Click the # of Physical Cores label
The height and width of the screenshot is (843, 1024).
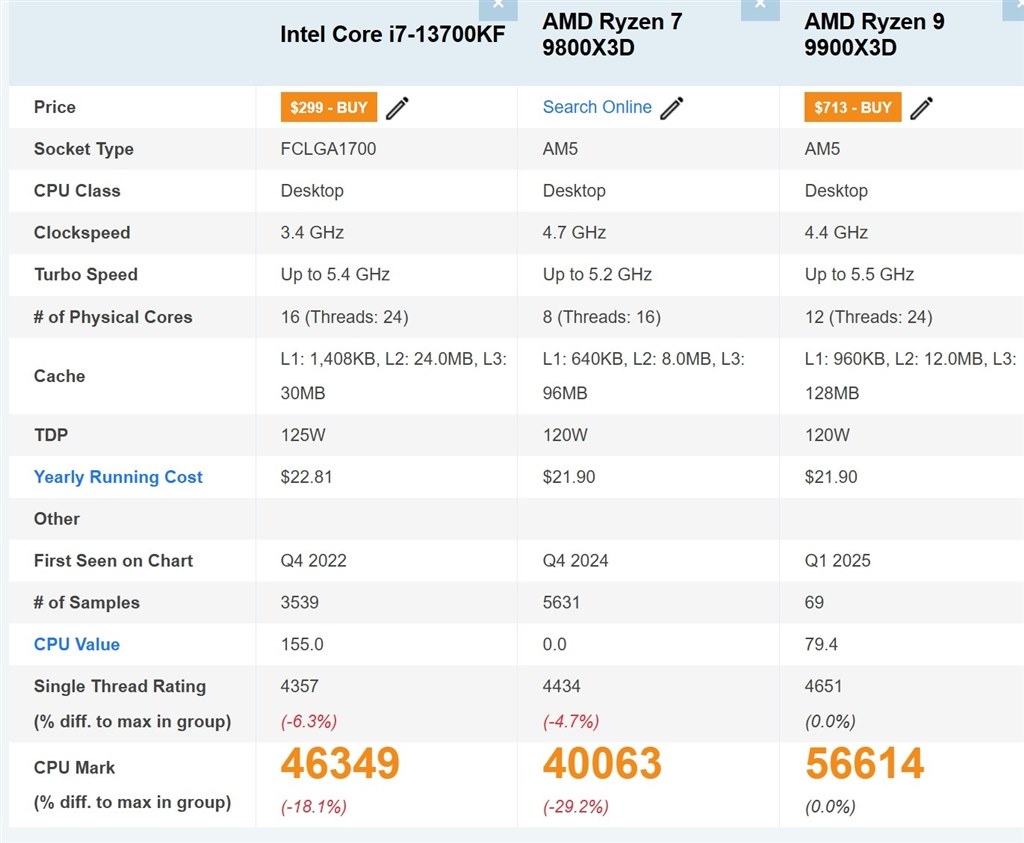(113, 317)
